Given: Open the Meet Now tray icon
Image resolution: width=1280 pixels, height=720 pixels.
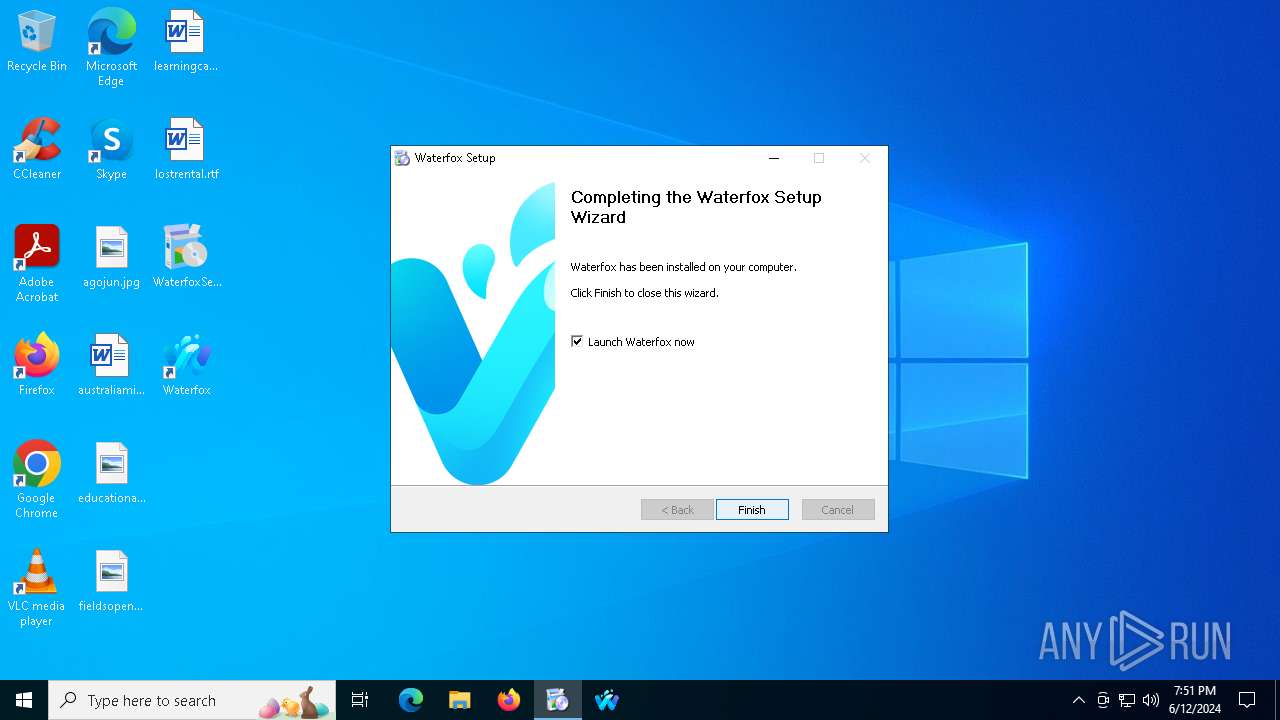Looking at the screenshot, I should [1103, 700].
